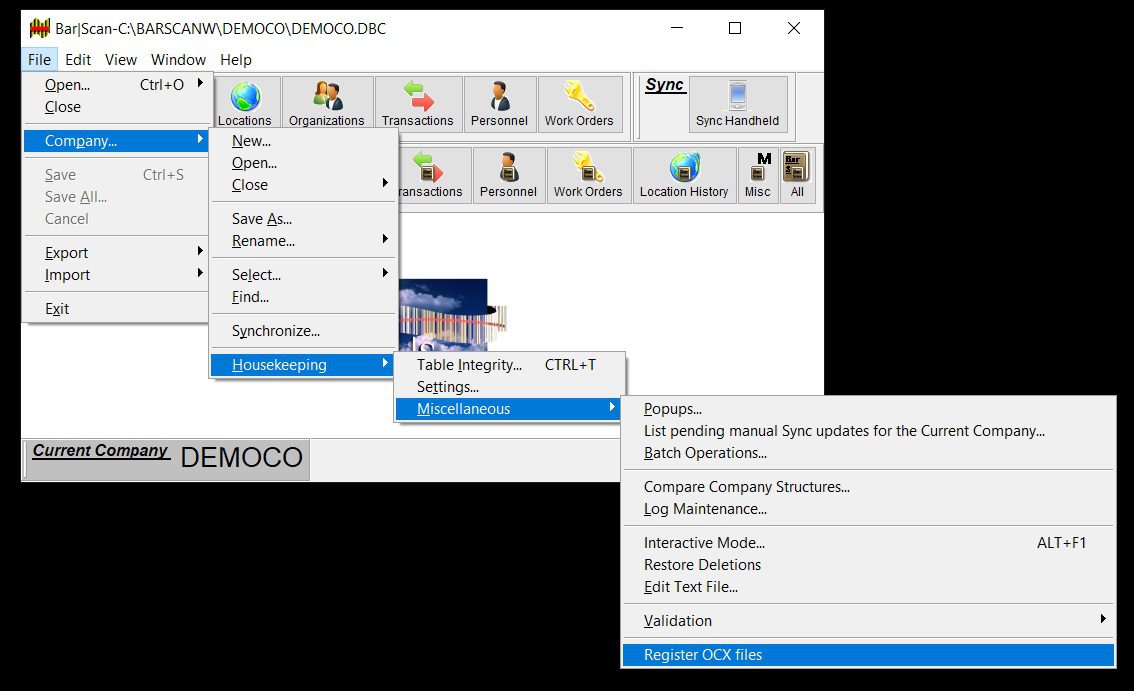Choose Edit Text File...
This screenshot has height=691, width=1134.
click(868, 587)
